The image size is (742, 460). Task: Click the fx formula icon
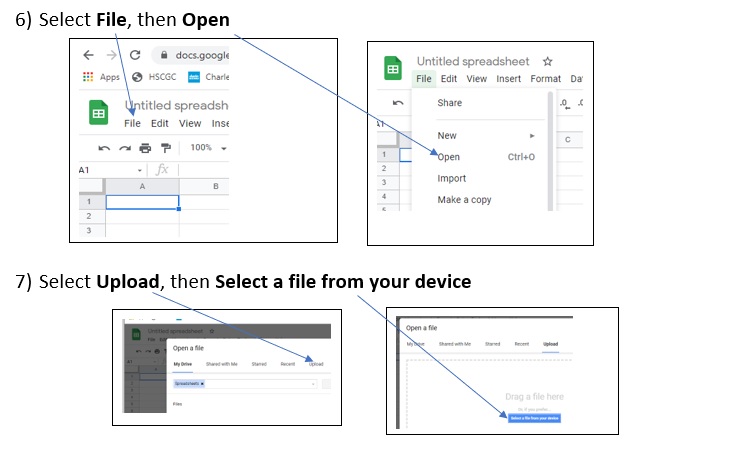162,169
